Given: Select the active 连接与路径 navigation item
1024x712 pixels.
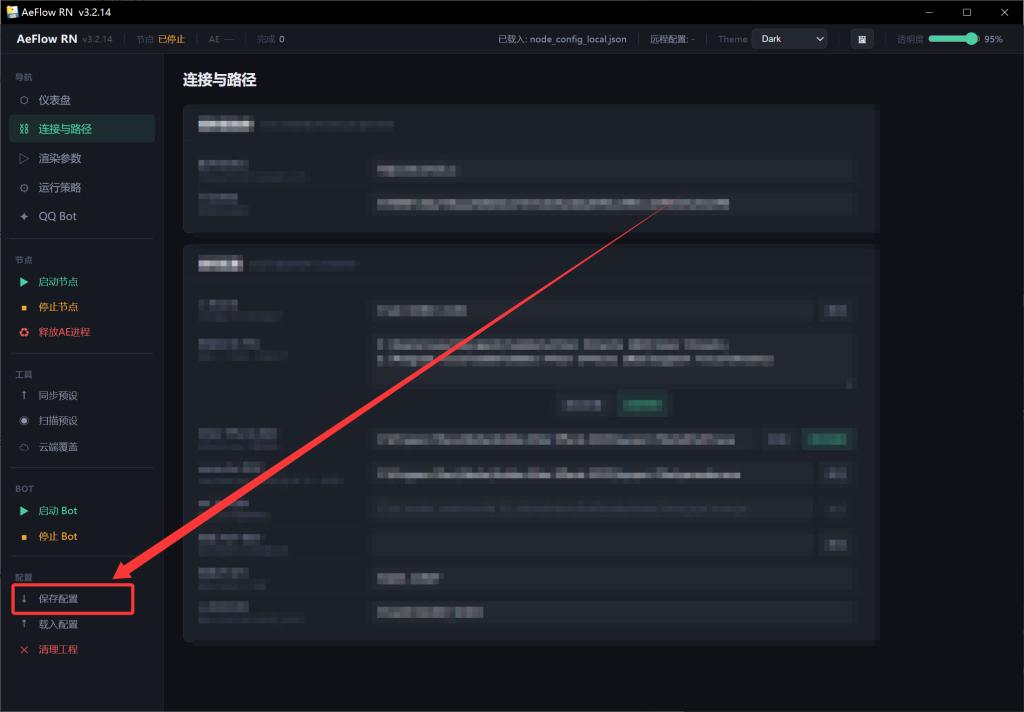Looking at the screenshot, I should coord(65,129).
